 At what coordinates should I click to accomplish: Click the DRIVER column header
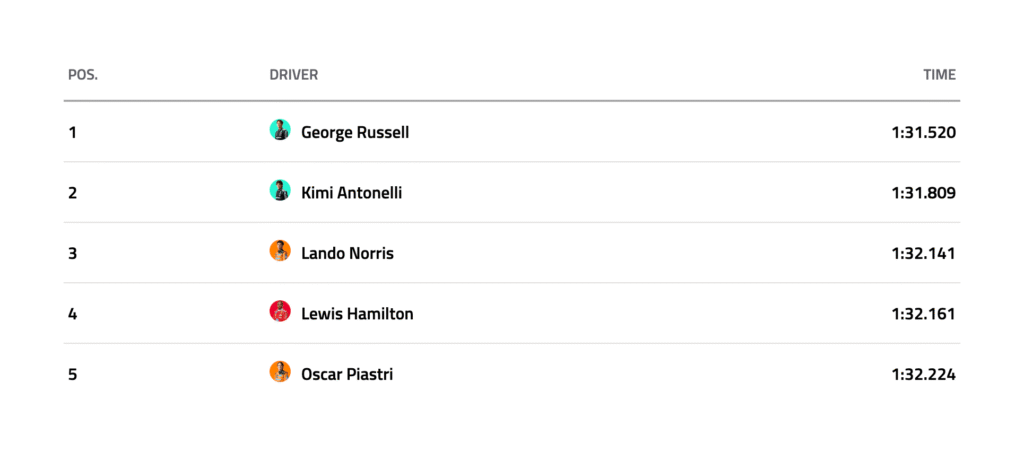click(x=293, y=75)
